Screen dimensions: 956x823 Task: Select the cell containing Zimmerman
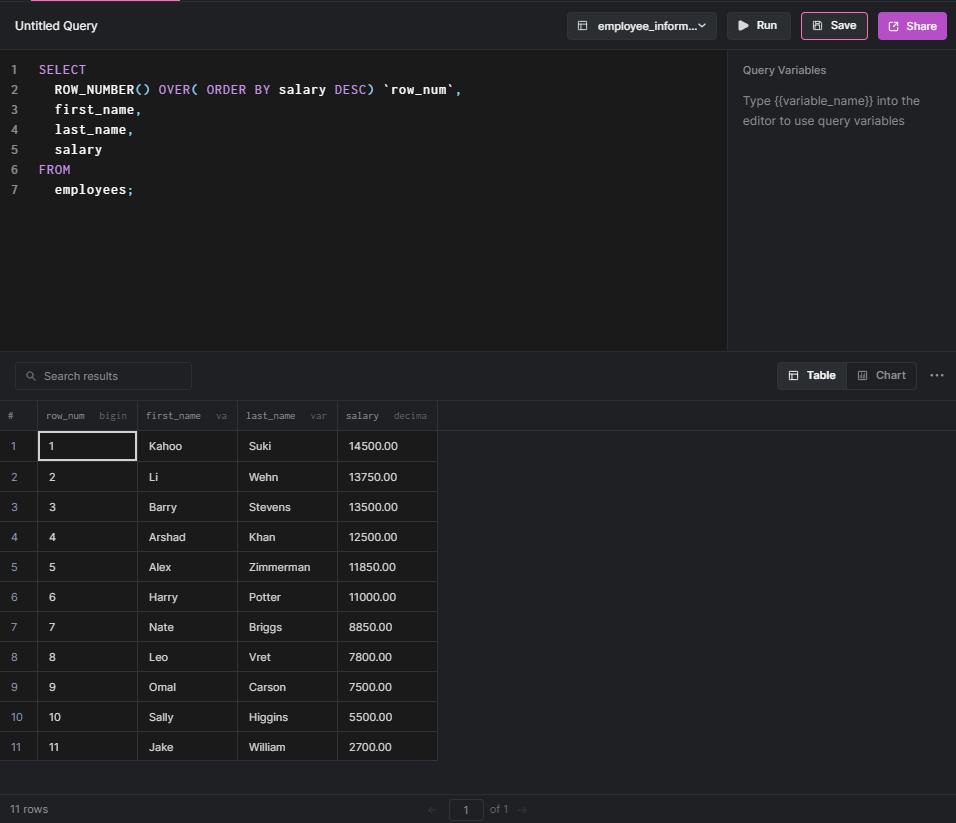tap(287, 567)
